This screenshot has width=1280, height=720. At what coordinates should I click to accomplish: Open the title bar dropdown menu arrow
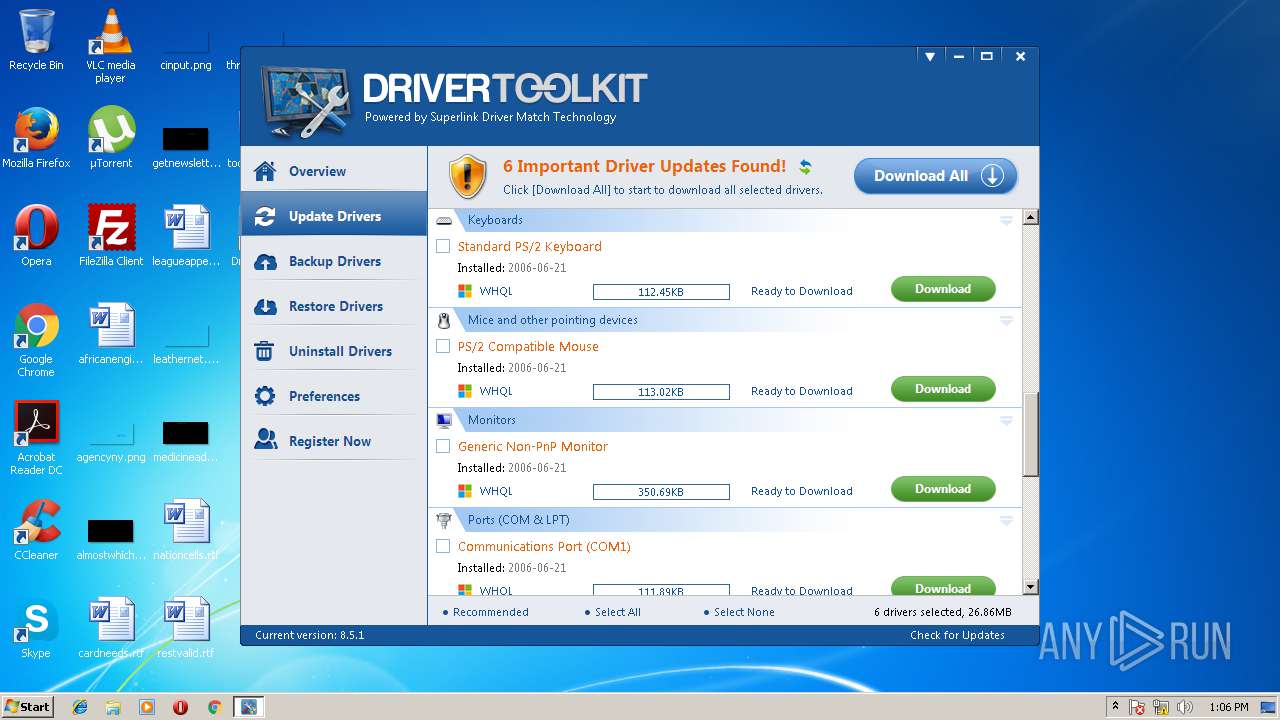coord(930,57)
